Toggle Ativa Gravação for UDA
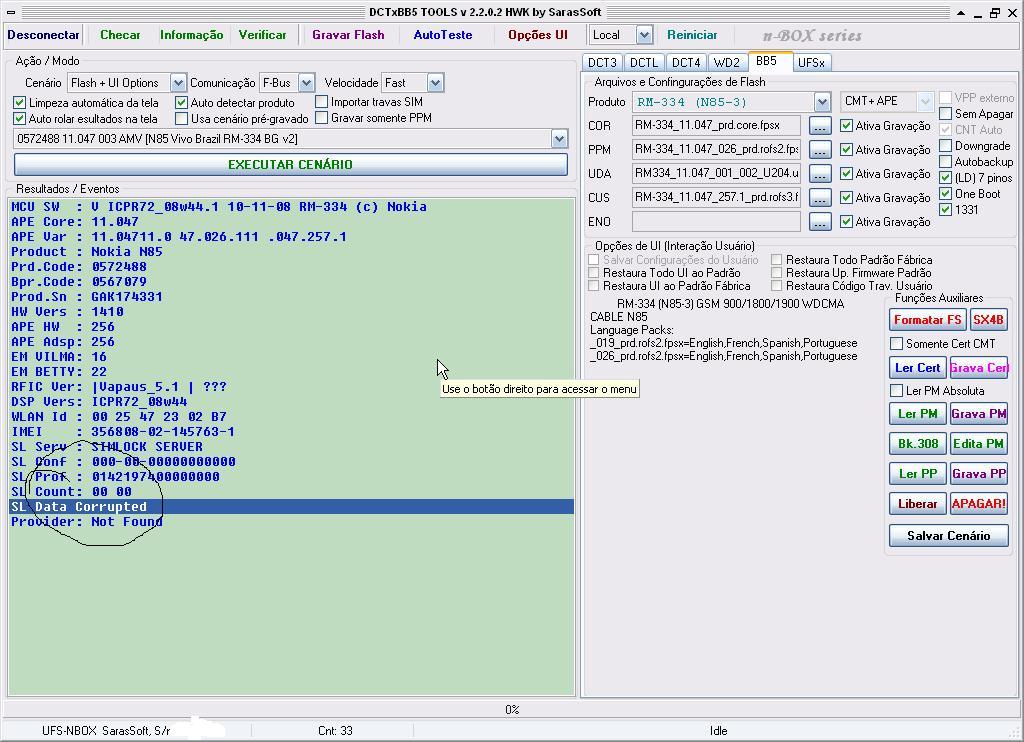Image resolution: width=1024 pixels, height=742 pixels. (846, 174)
